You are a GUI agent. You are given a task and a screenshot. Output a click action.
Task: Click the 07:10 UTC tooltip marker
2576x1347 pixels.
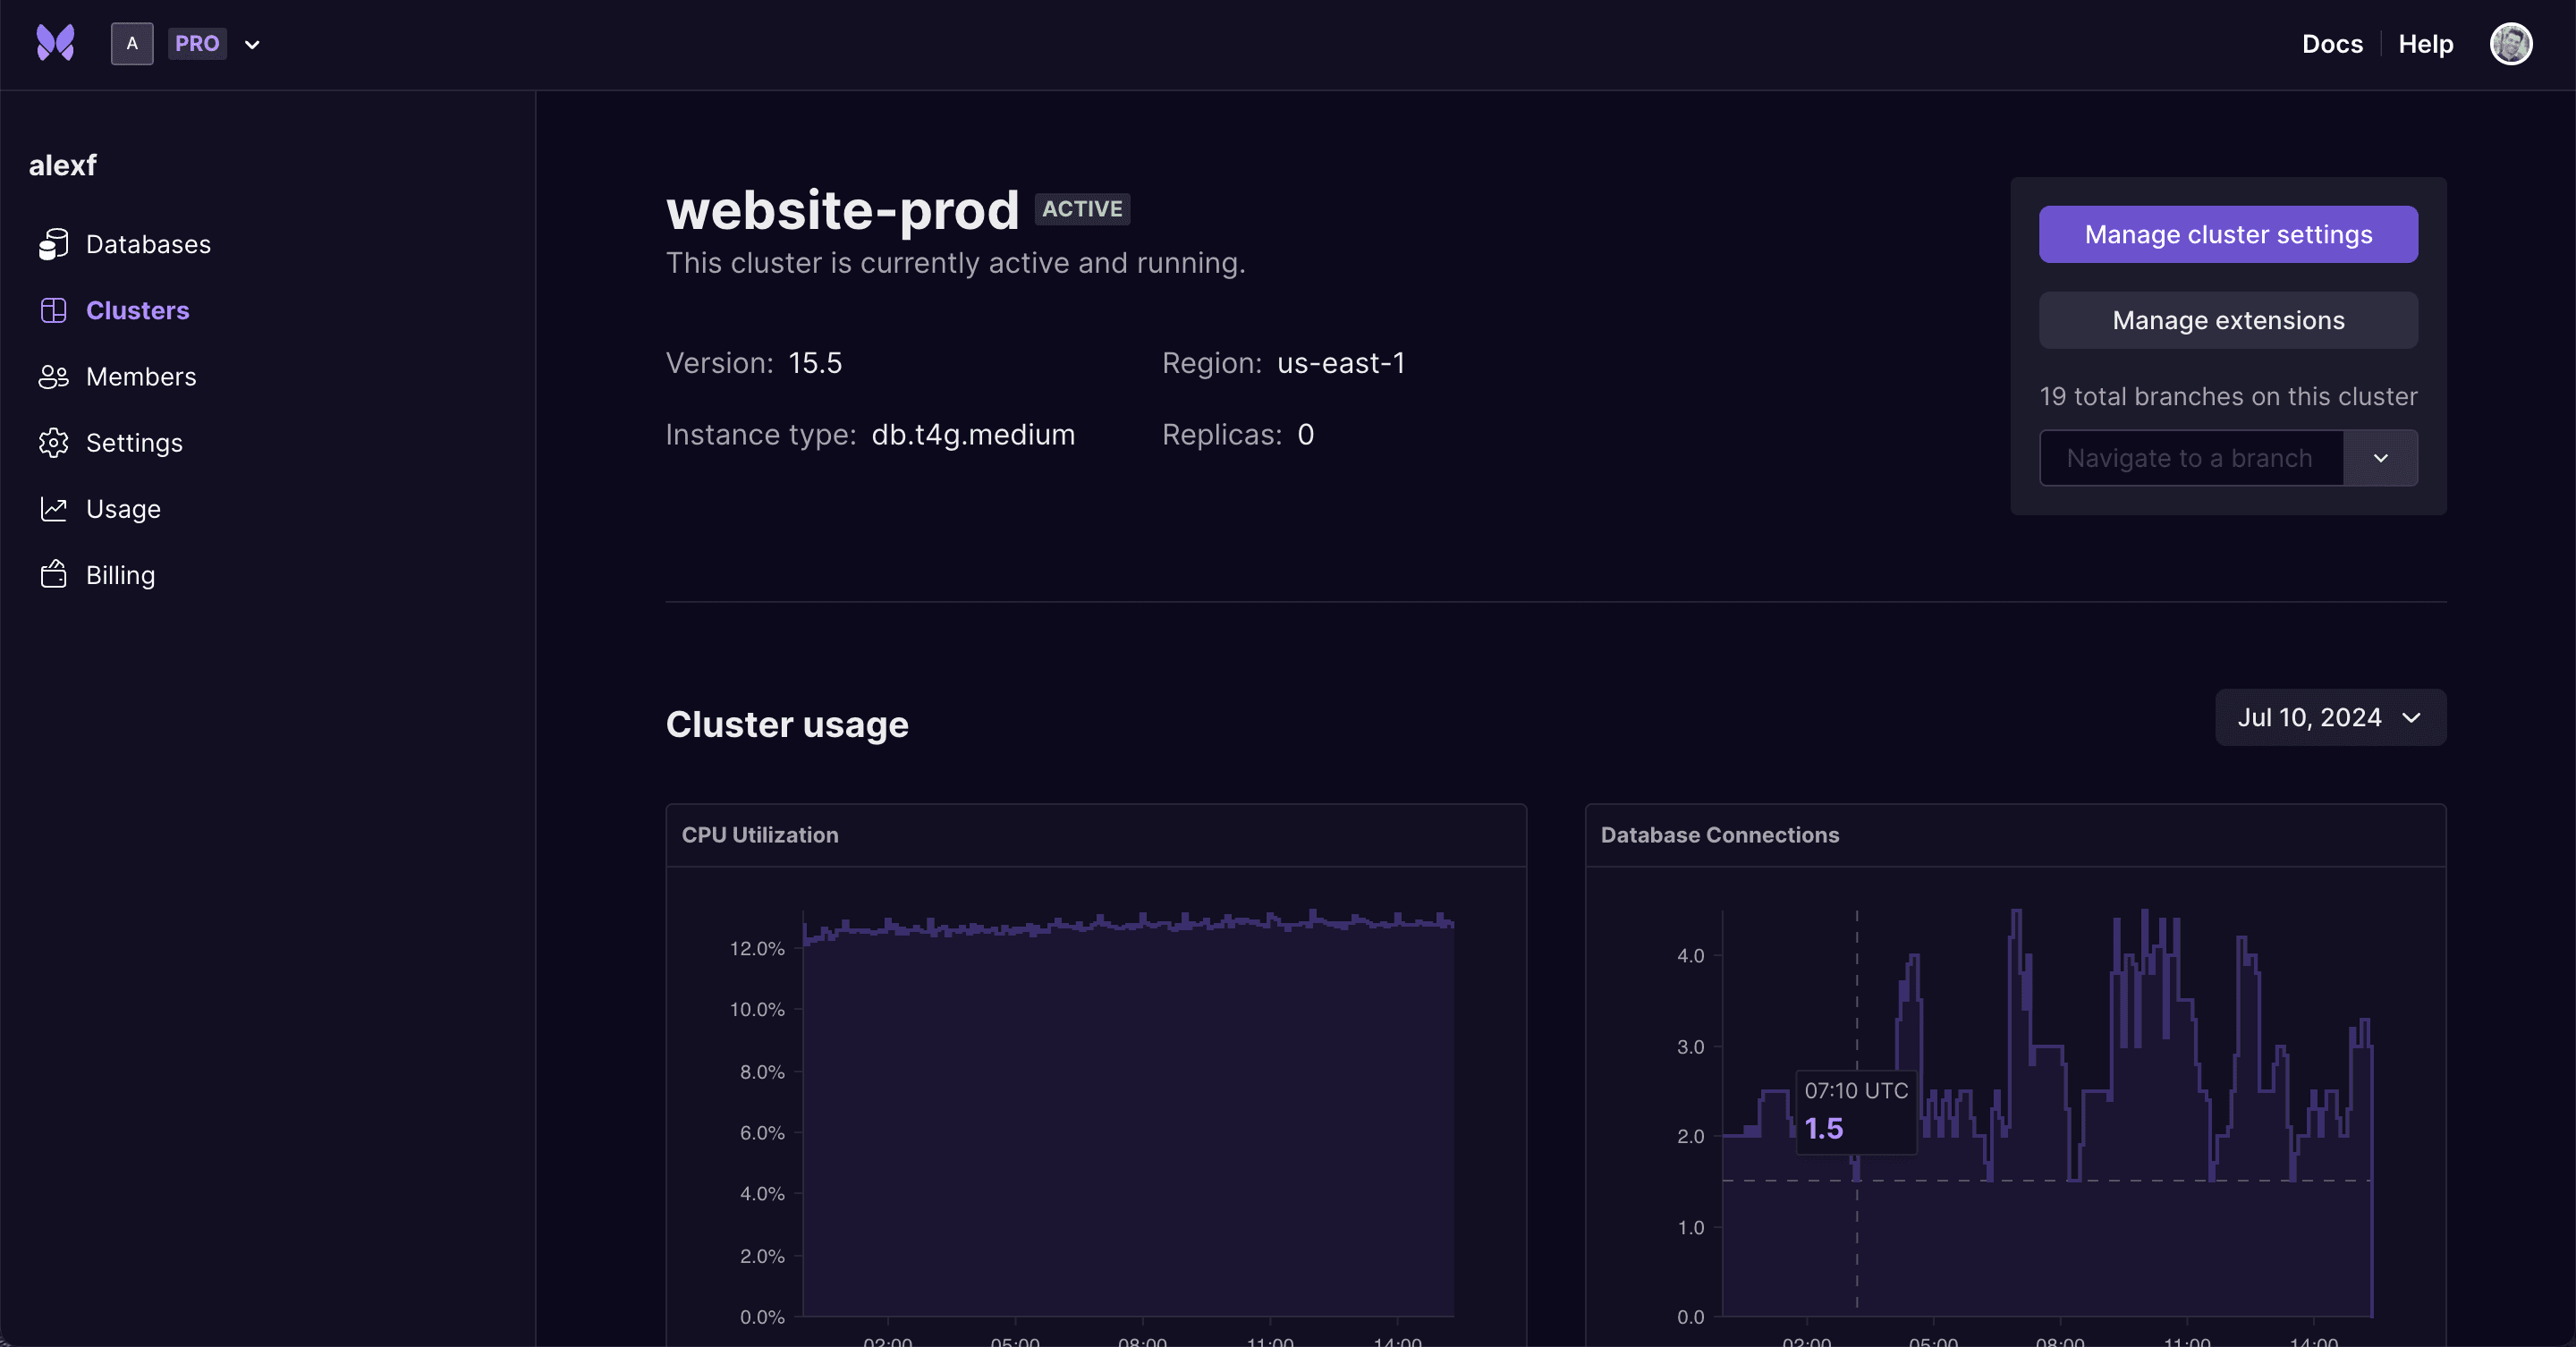point(1855,1111)
